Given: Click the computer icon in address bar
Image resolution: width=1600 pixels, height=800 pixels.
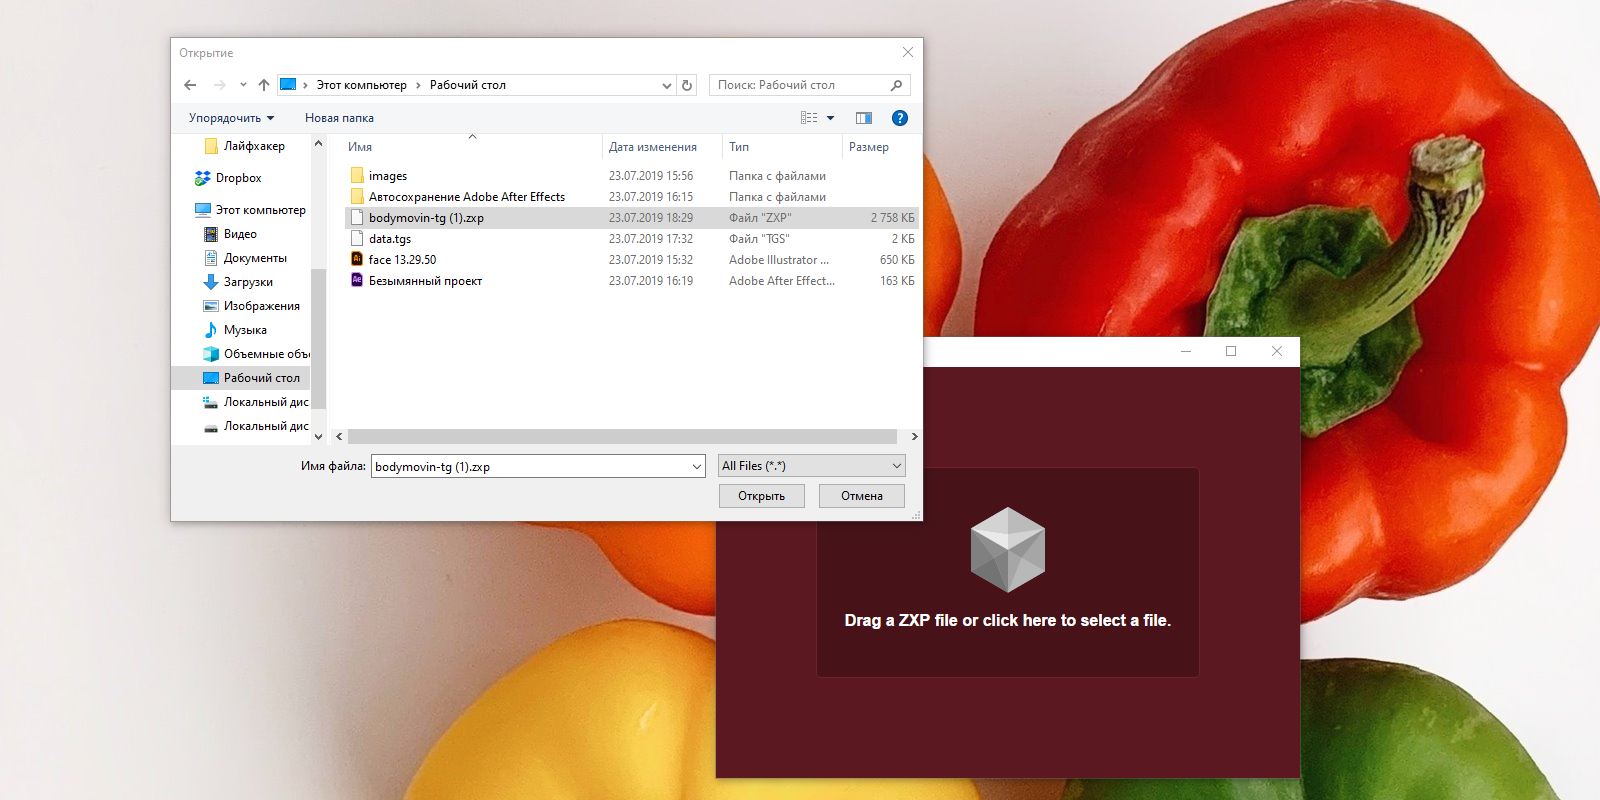Looking at the screenshot, I should pyautogui.click(x=288, y=85).
